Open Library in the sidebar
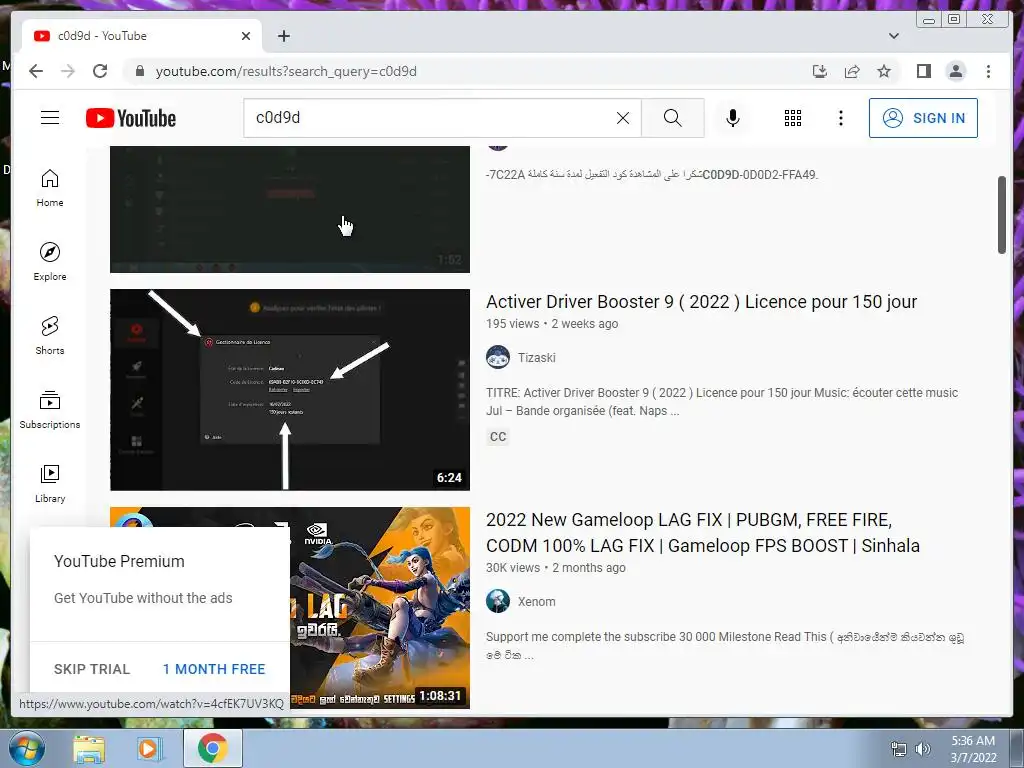 tap(50, 483)
